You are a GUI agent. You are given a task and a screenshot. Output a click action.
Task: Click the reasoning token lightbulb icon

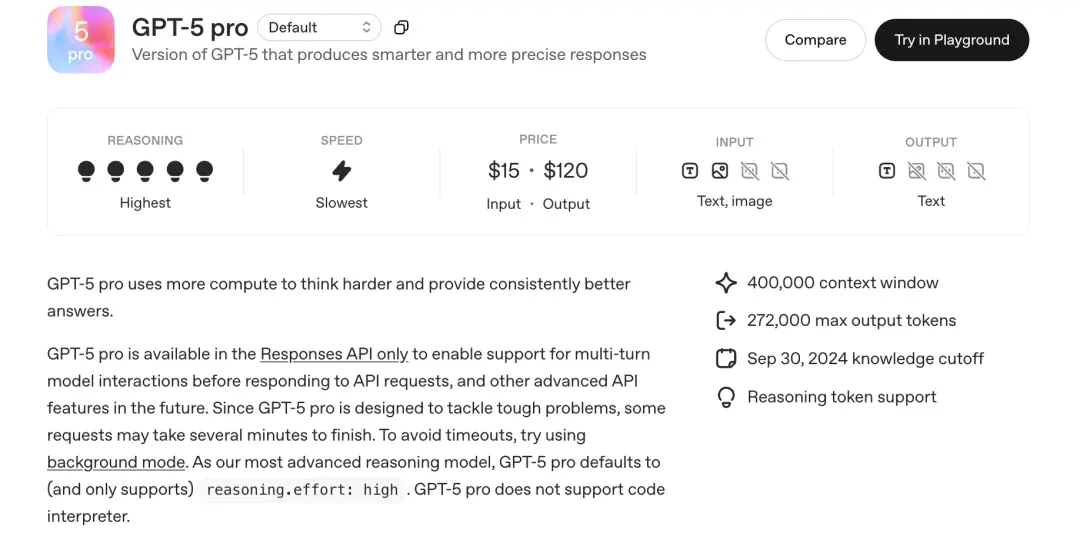(726, 397)
